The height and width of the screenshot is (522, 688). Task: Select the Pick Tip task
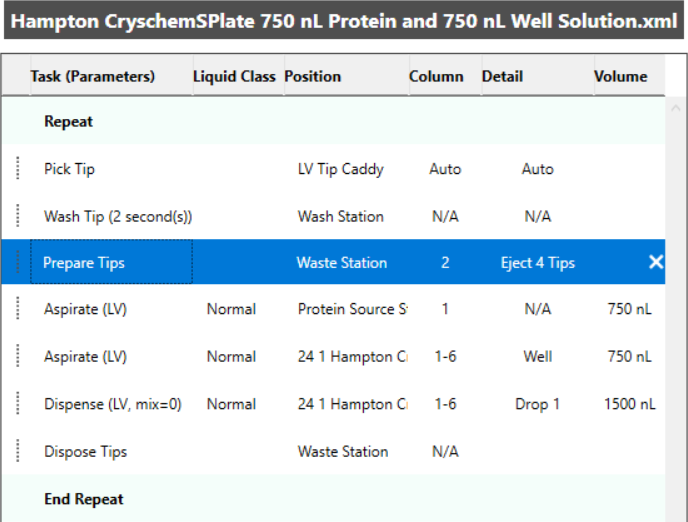pyautogui.click(x=70, y=169)
